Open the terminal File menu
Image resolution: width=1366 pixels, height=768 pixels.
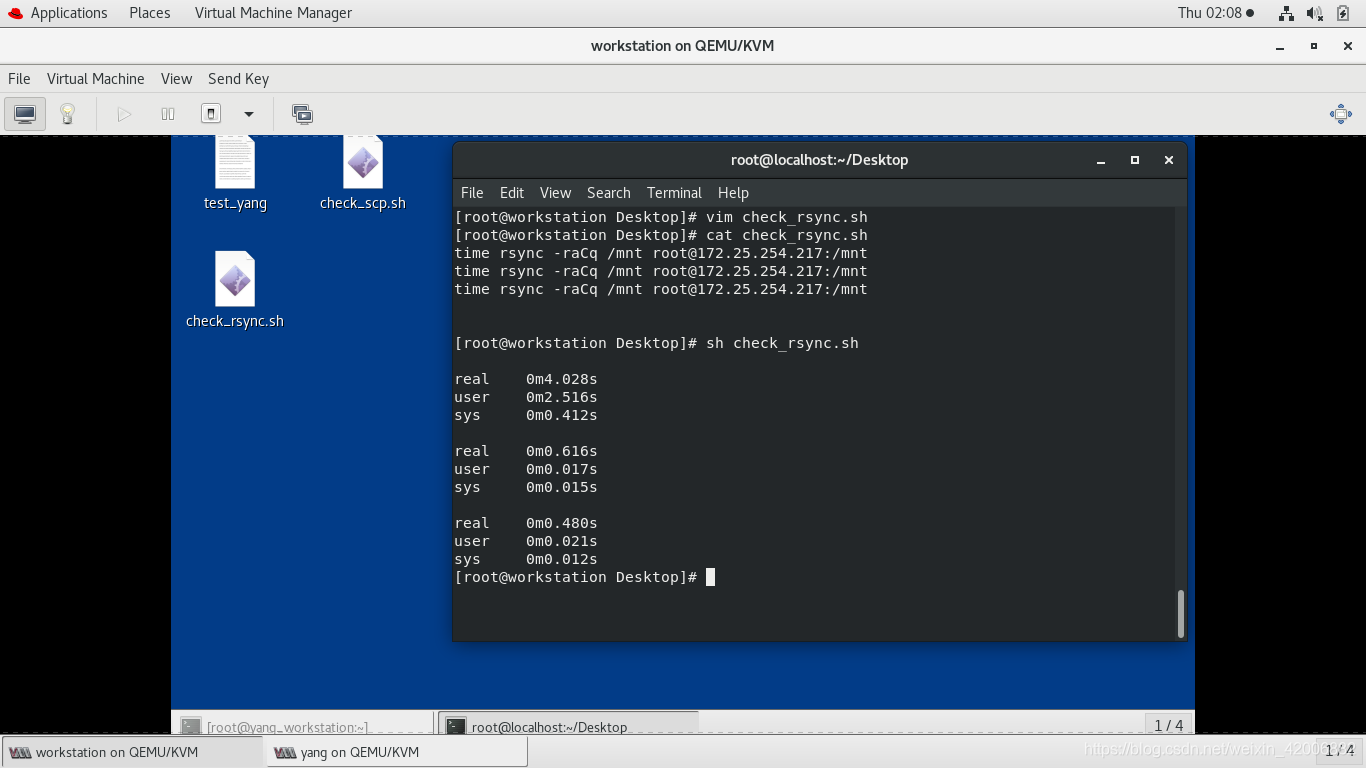pyautogui.click(x=472, y=193)
